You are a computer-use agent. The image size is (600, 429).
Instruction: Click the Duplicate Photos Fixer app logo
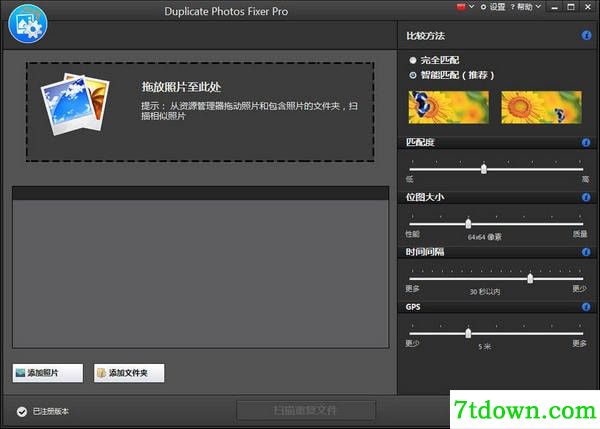[28, 24]
